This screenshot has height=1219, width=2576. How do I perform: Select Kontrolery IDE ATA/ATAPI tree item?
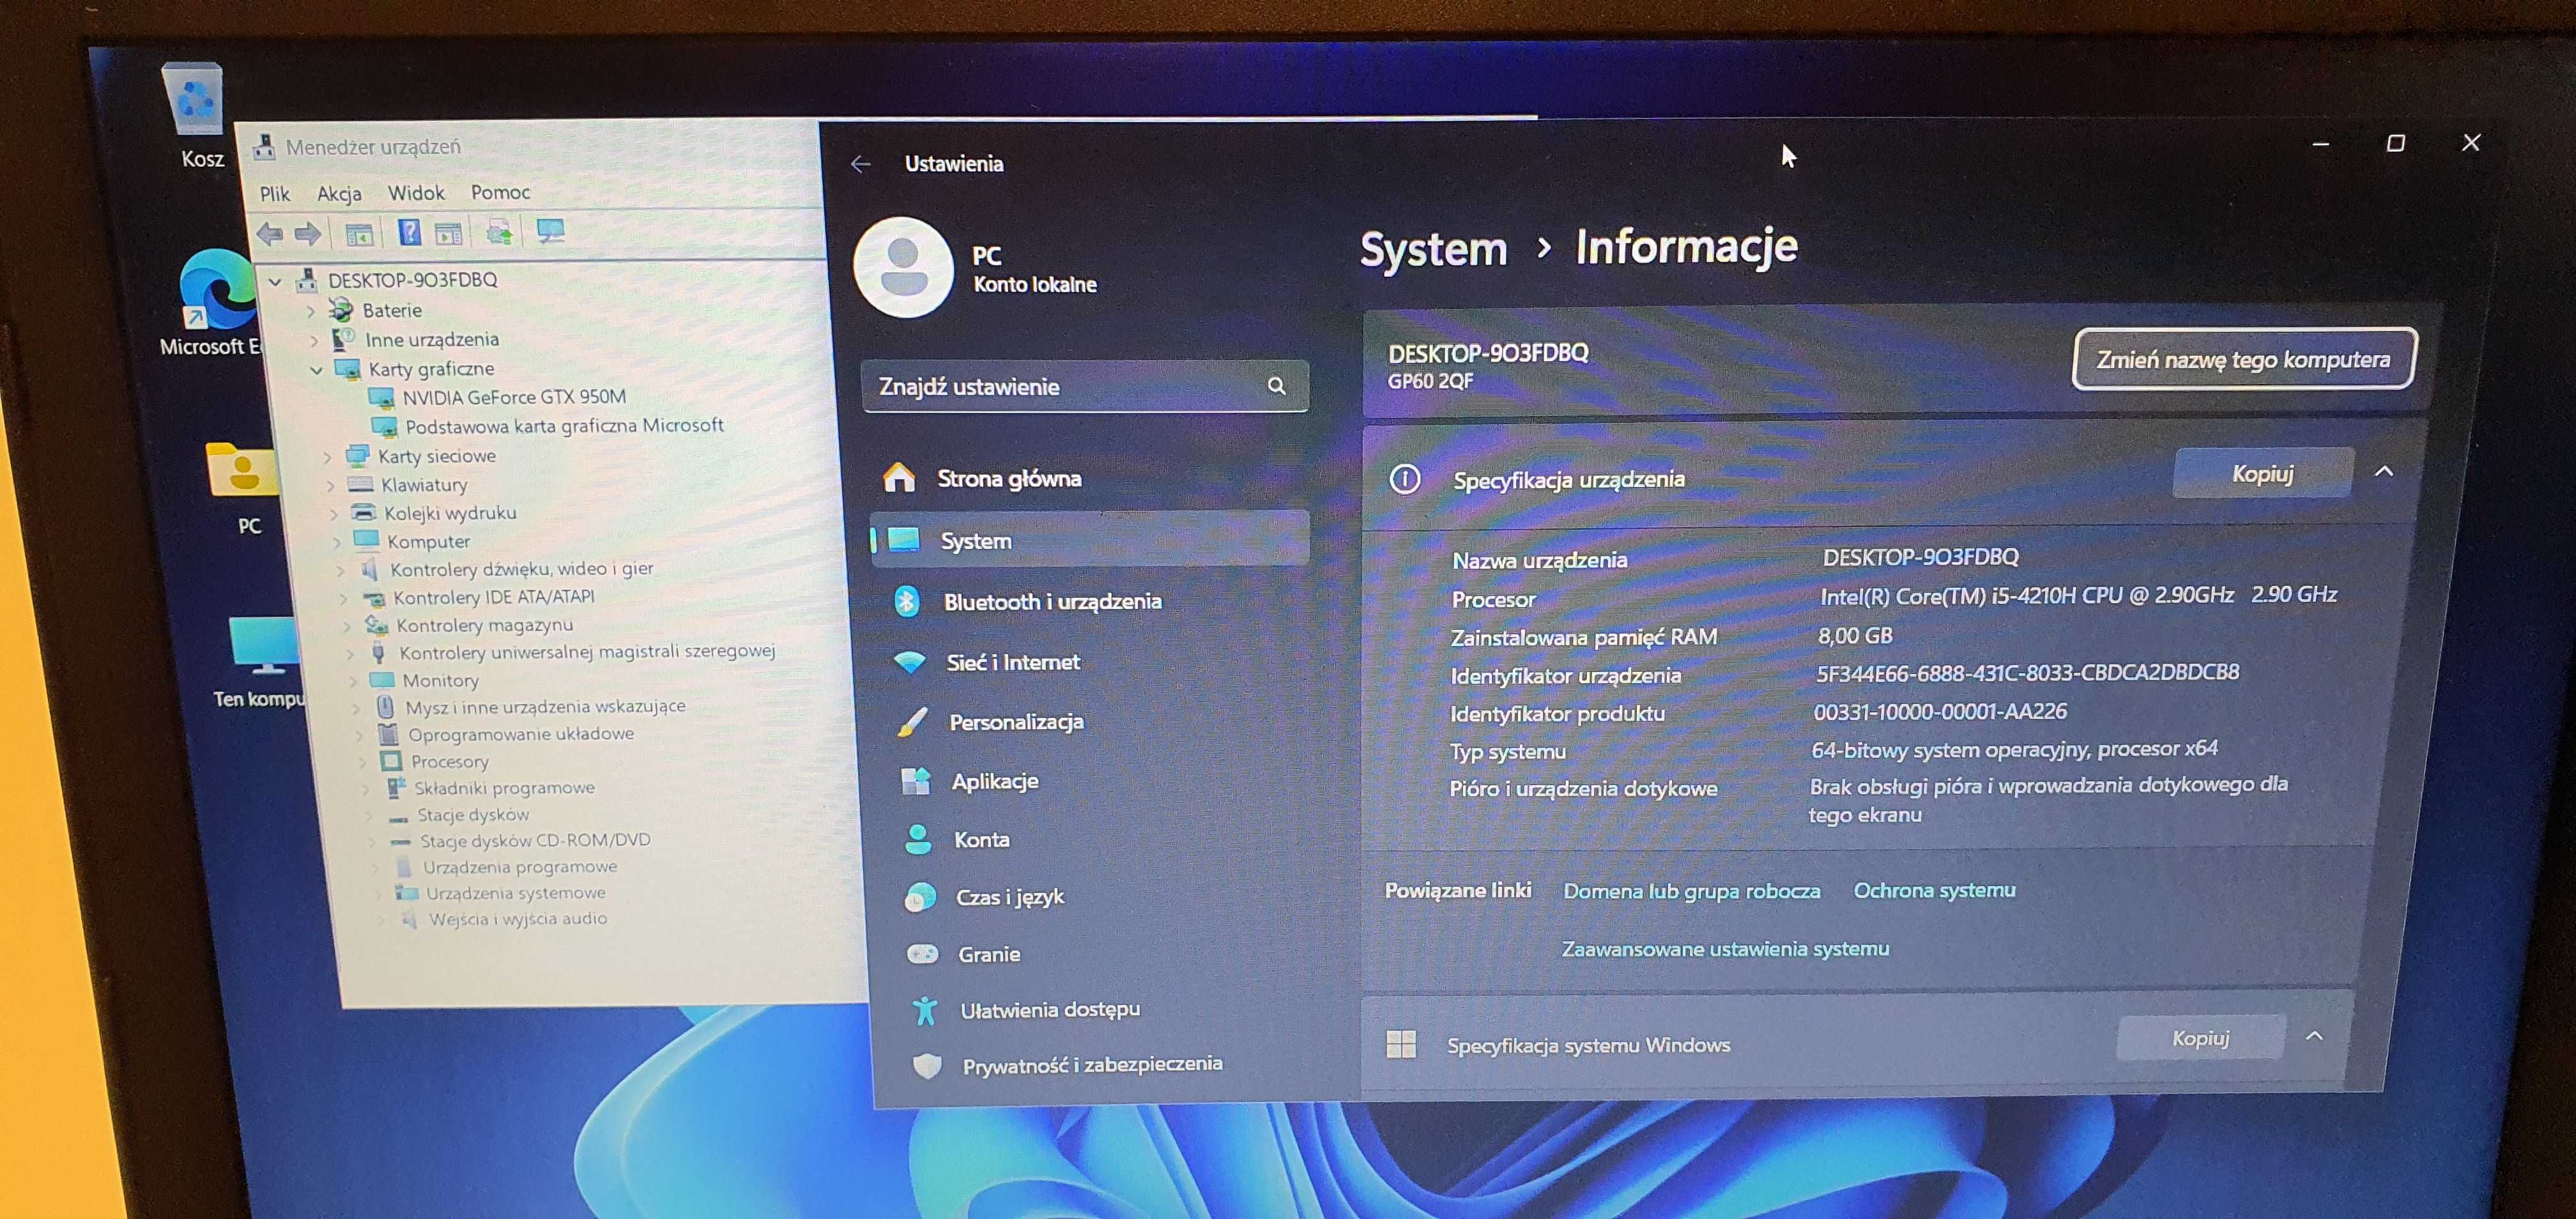(493, 597)
